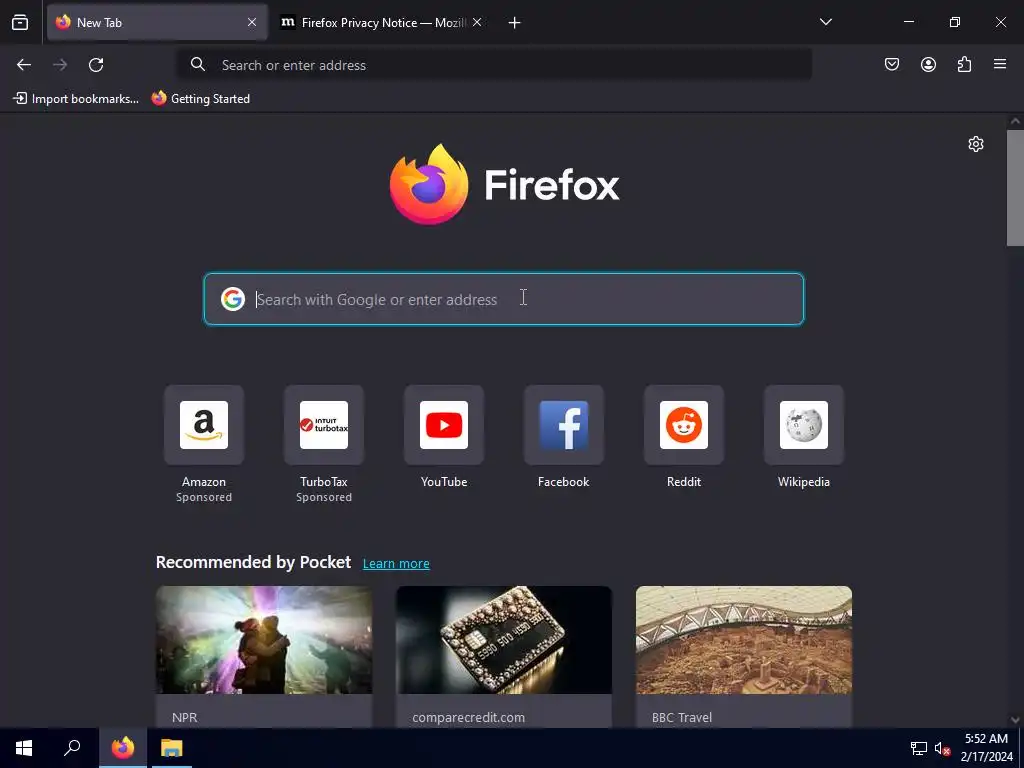This screenshot has height=768, width=1024.
Task: Open the BBC Travel story thumbnail
Action: pyautogui.click(x=744, y=640)
